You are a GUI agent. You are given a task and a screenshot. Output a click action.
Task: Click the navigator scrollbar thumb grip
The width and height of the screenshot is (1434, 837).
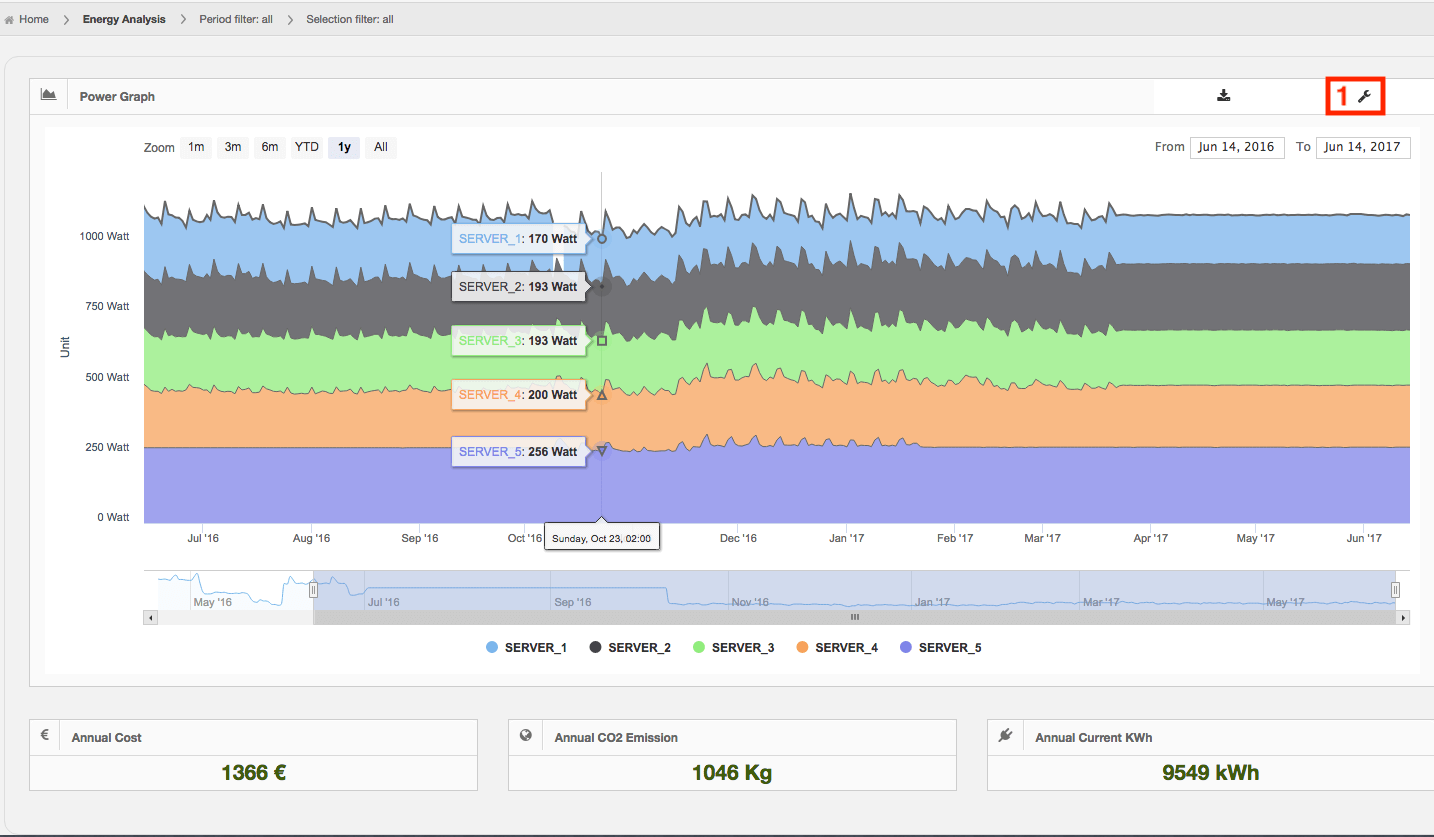click(x=855, y=618)
